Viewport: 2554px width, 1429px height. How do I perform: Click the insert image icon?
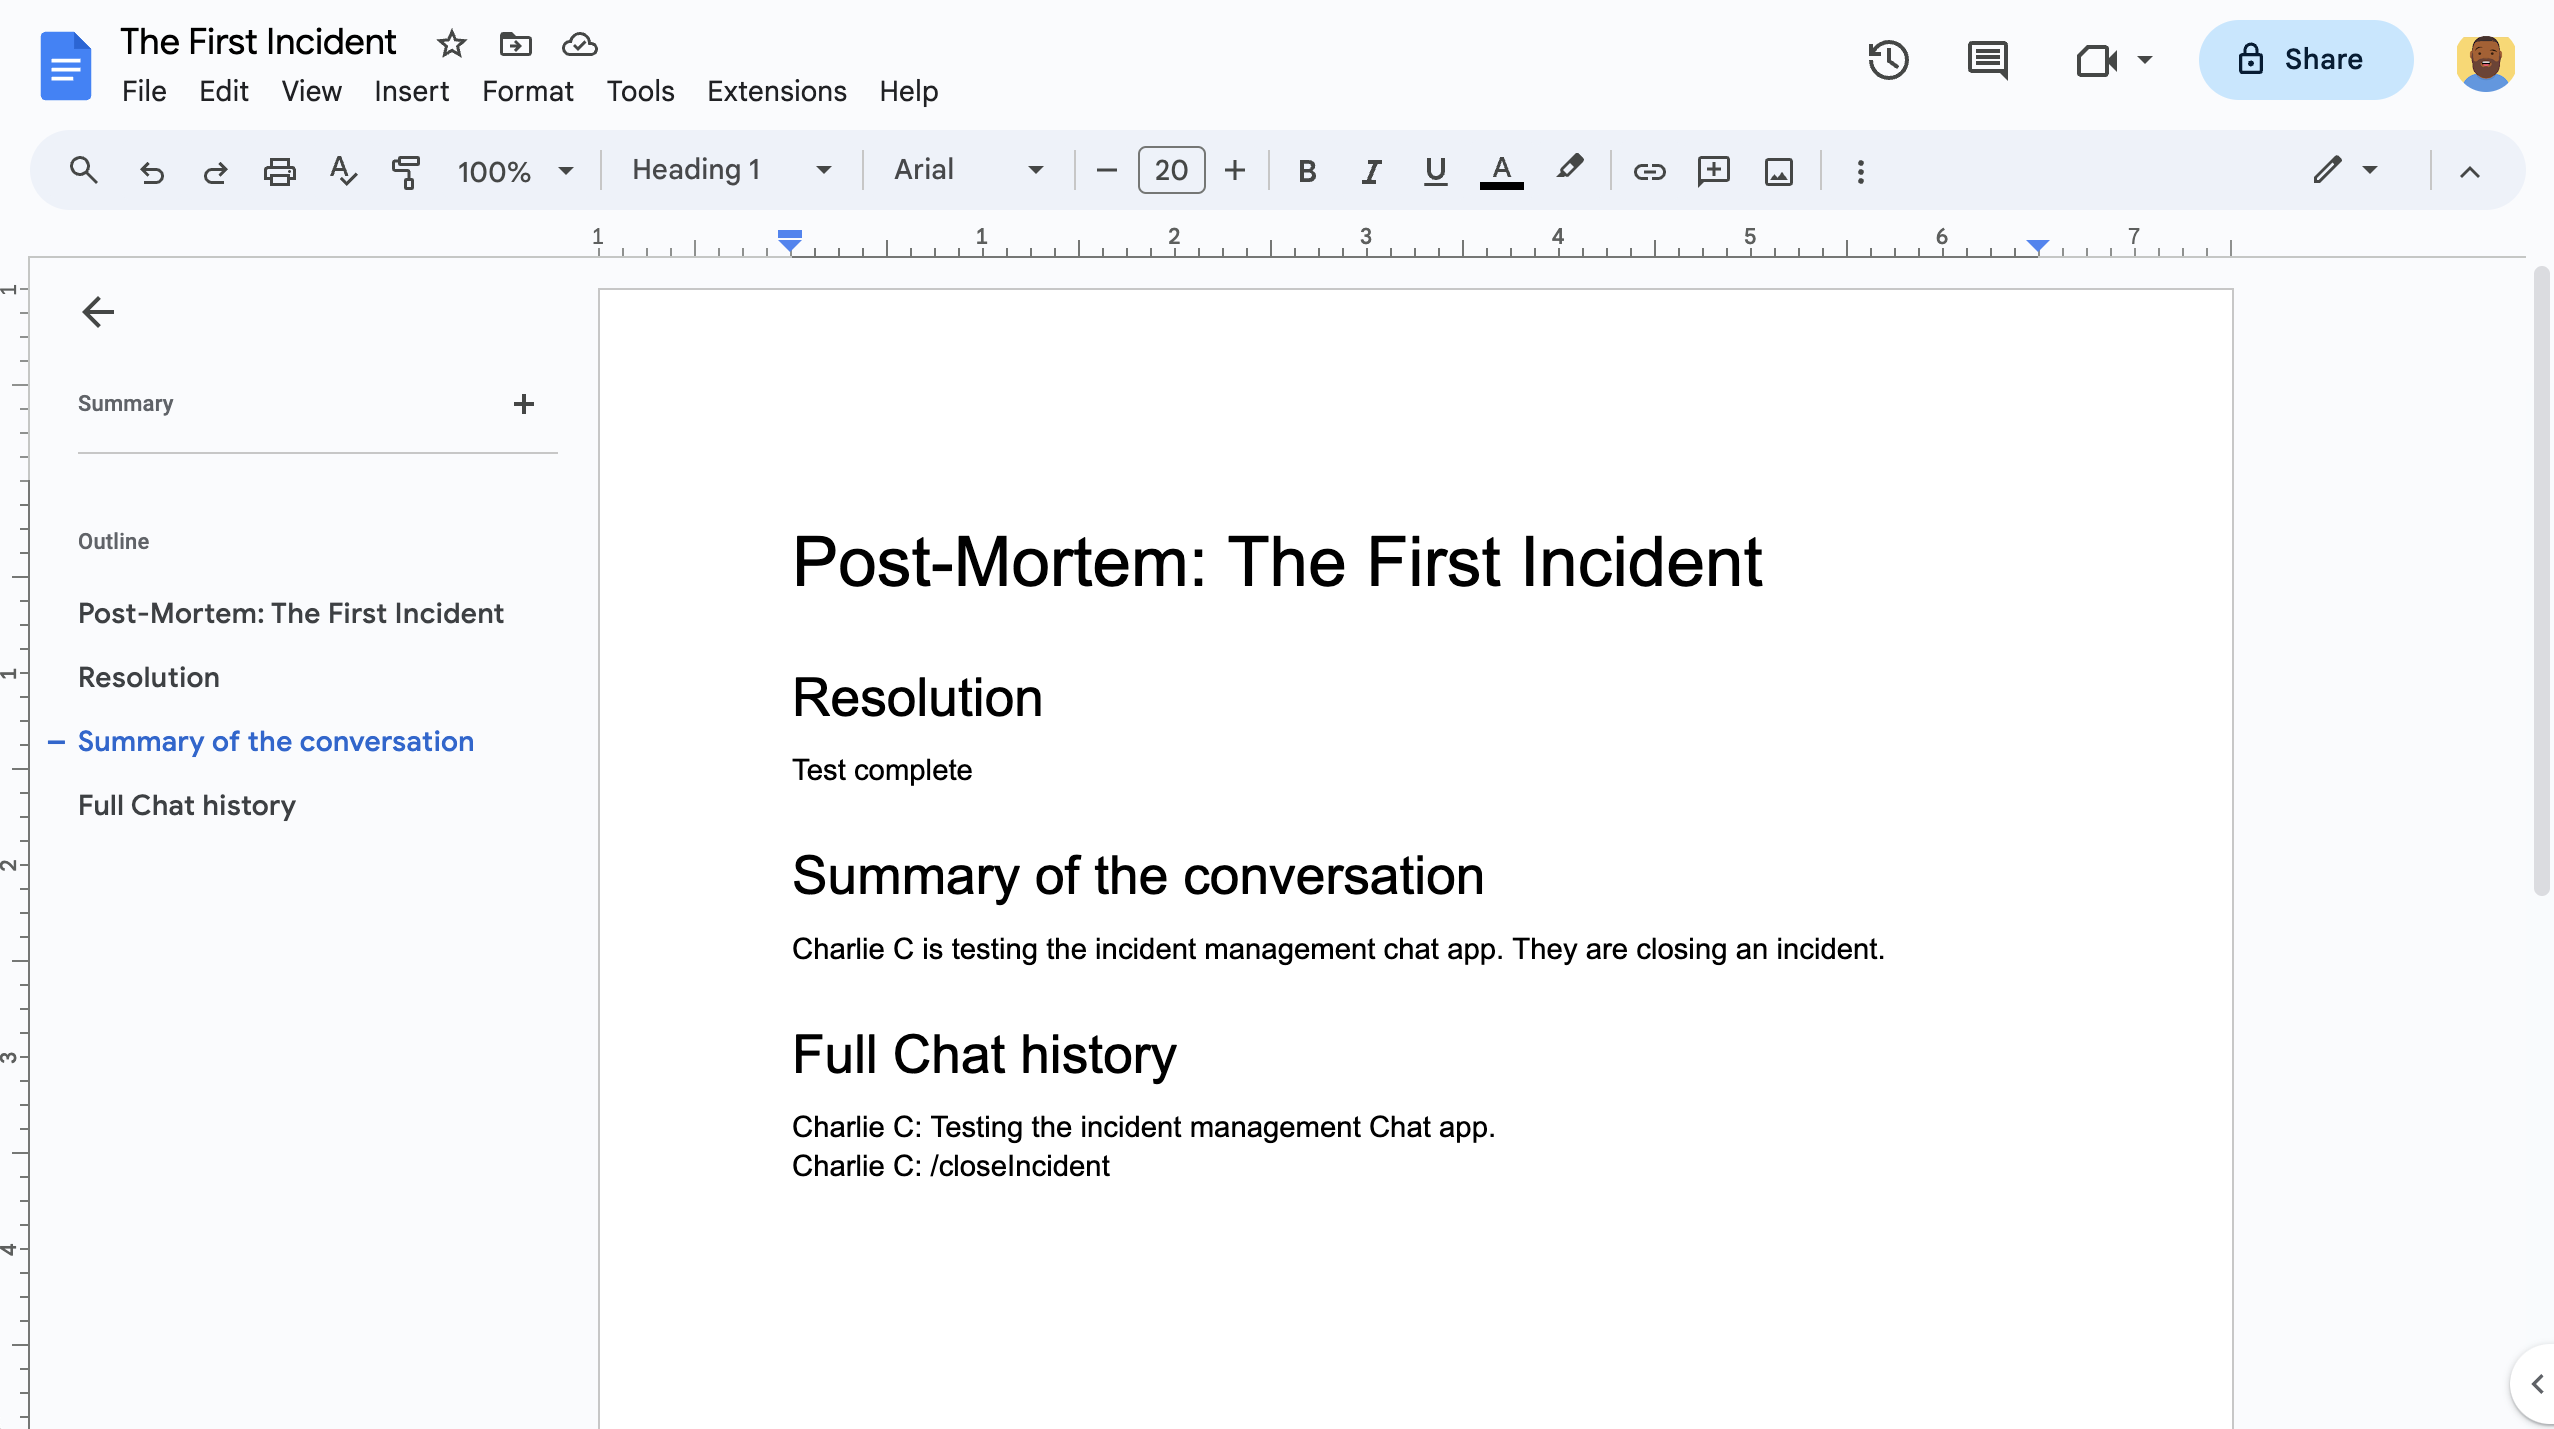pos(1777,170)
